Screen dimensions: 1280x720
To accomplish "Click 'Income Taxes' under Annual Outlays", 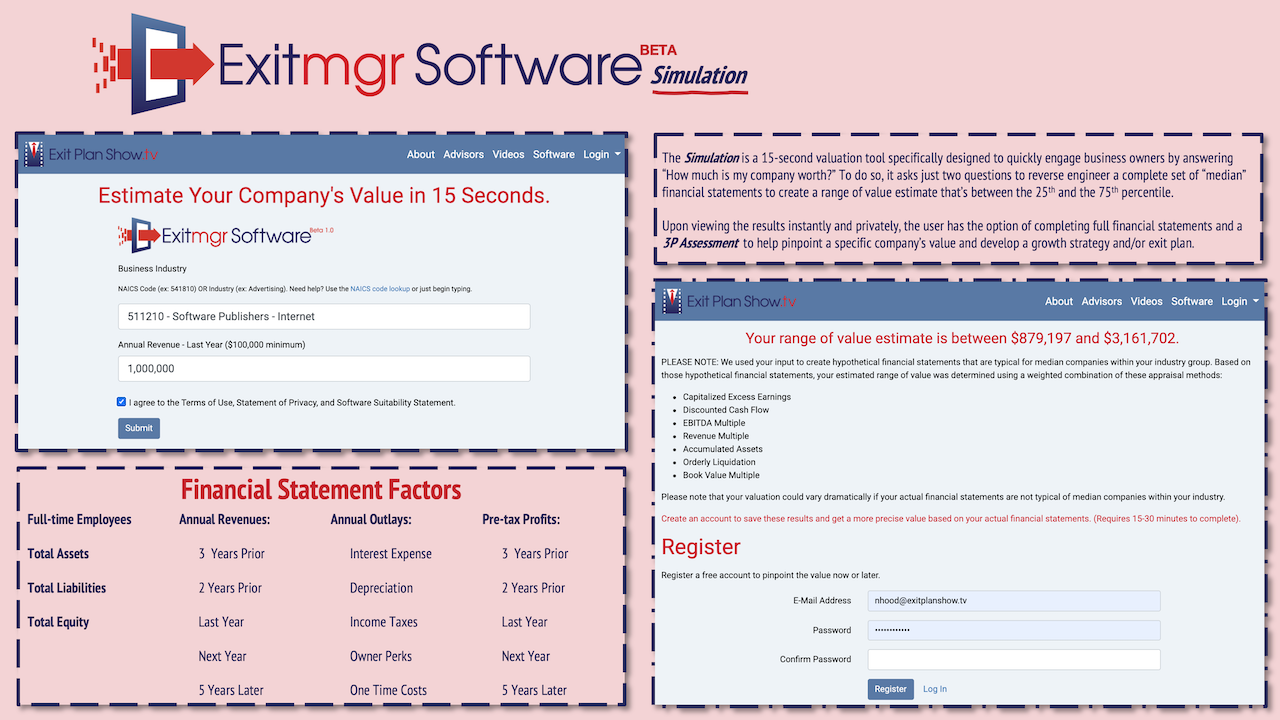I will (x=384, y=622).
